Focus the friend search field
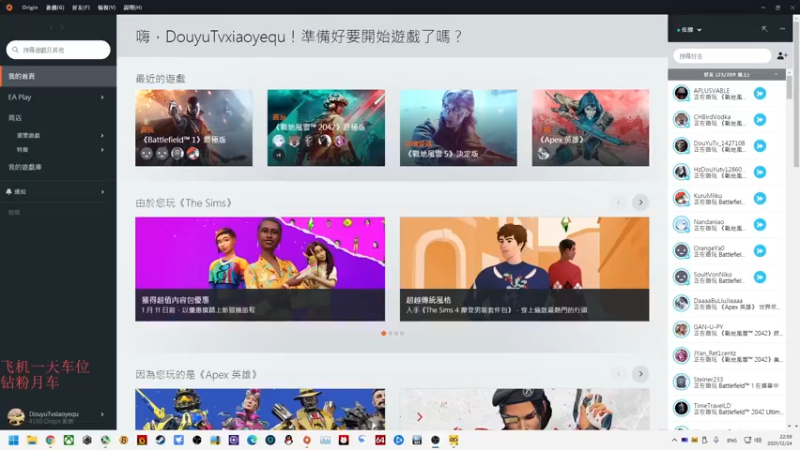800x450 pixels. tap(722, 56)
